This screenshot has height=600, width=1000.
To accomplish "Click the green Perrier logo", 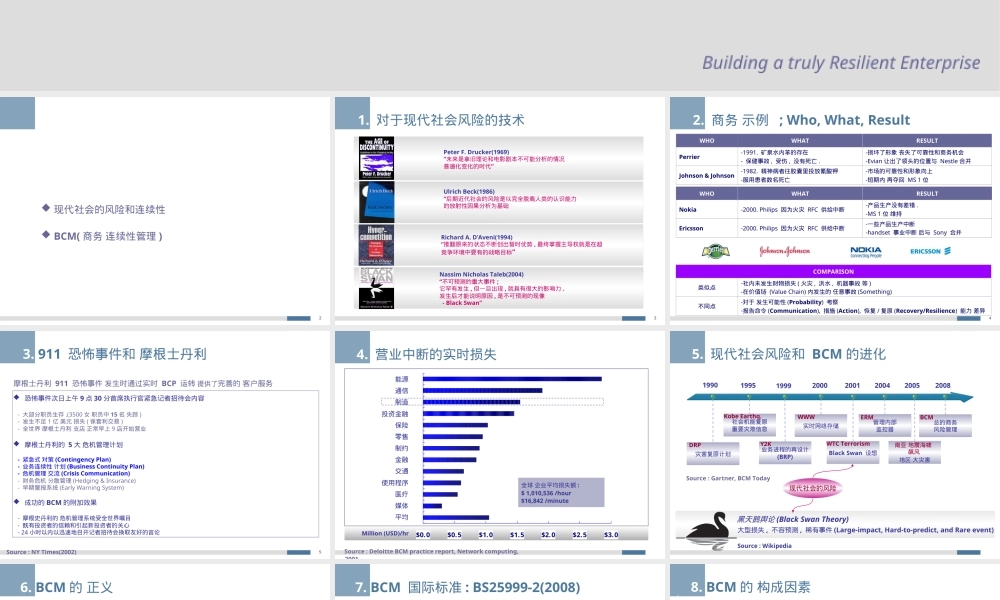I will 716,251.
